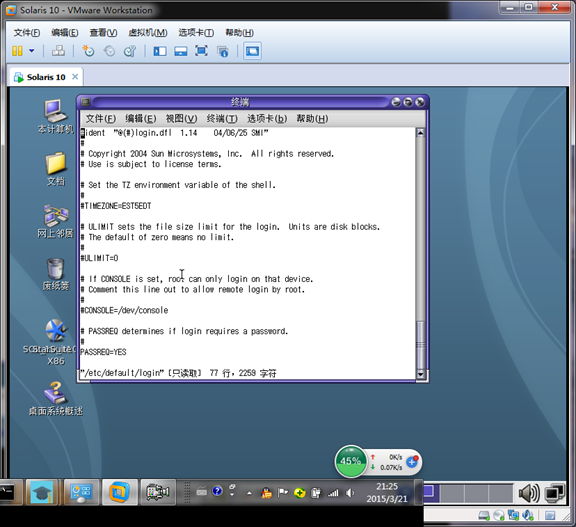The width and height of the screenshot is (576, 527).
Task: Open the Action Center flag tray icon
Action: (x=282, y=493)
